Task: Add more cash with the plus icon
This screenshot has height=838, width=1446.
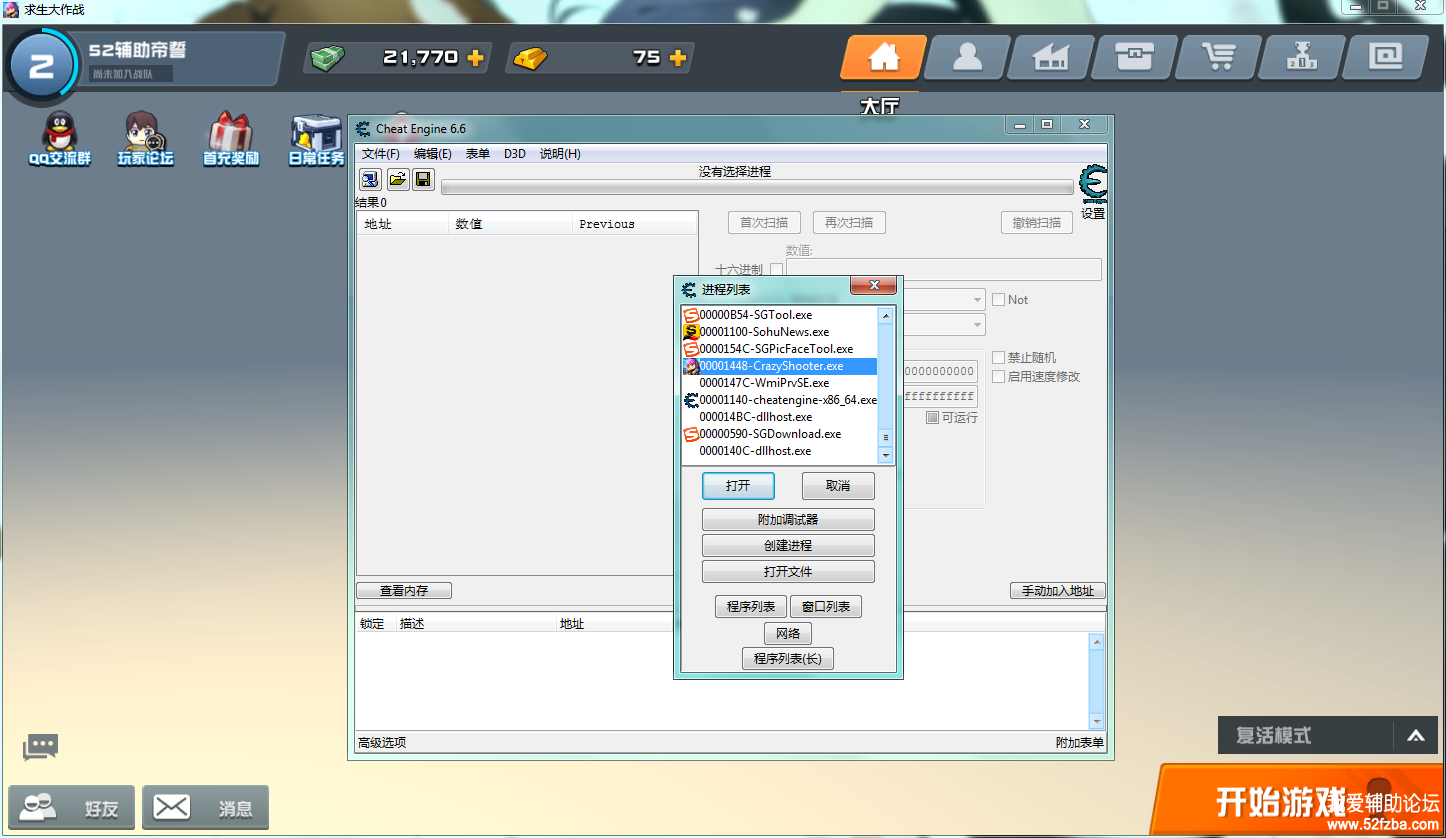Action: click(x=475, y=58)
